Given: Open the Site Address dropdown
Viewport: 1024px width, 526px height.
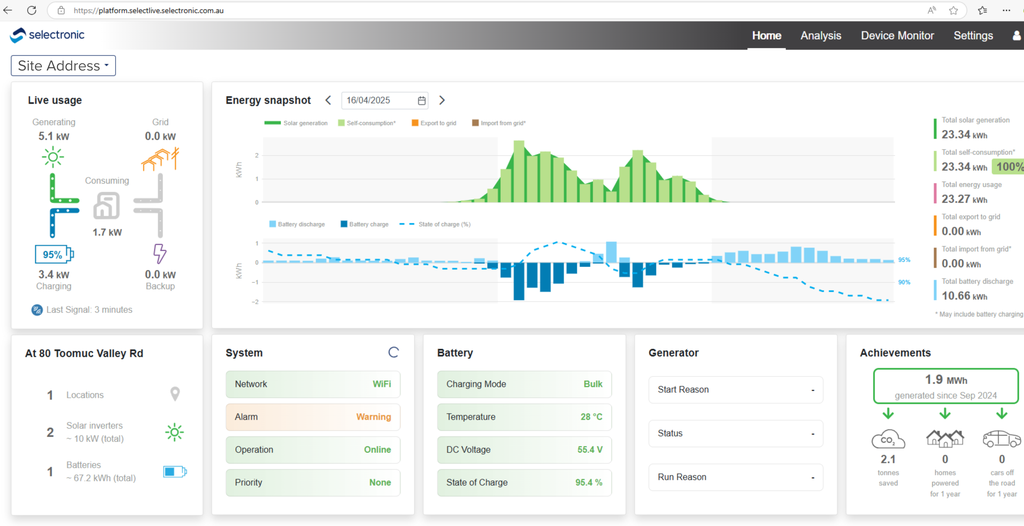Looking at the screenshot, I should coord(63,66).
